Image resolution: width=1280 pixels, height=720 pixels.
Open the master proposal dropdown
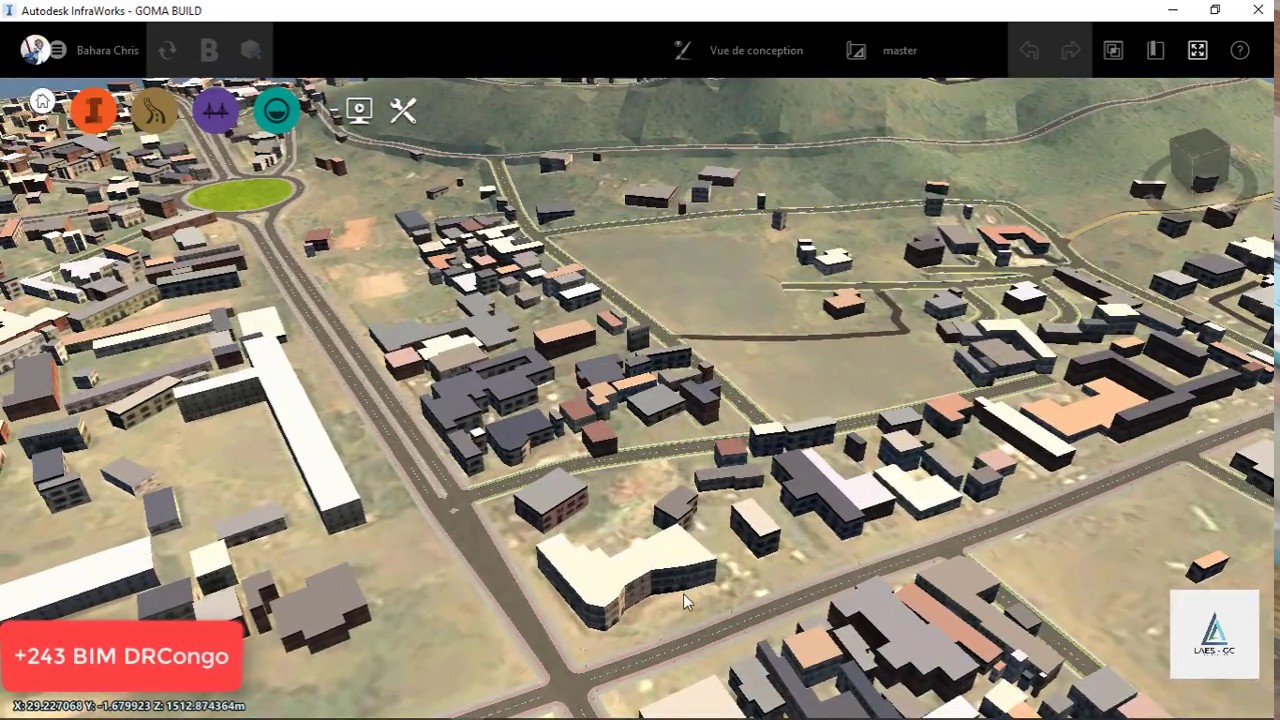pyautogui.click(x=900, y=50)
